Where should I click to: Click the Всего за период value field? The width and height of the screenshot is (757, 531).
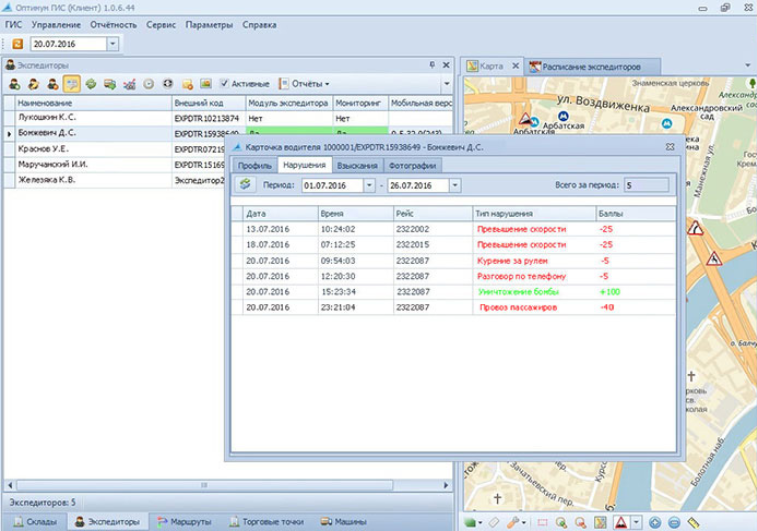[x=646, y=185]
